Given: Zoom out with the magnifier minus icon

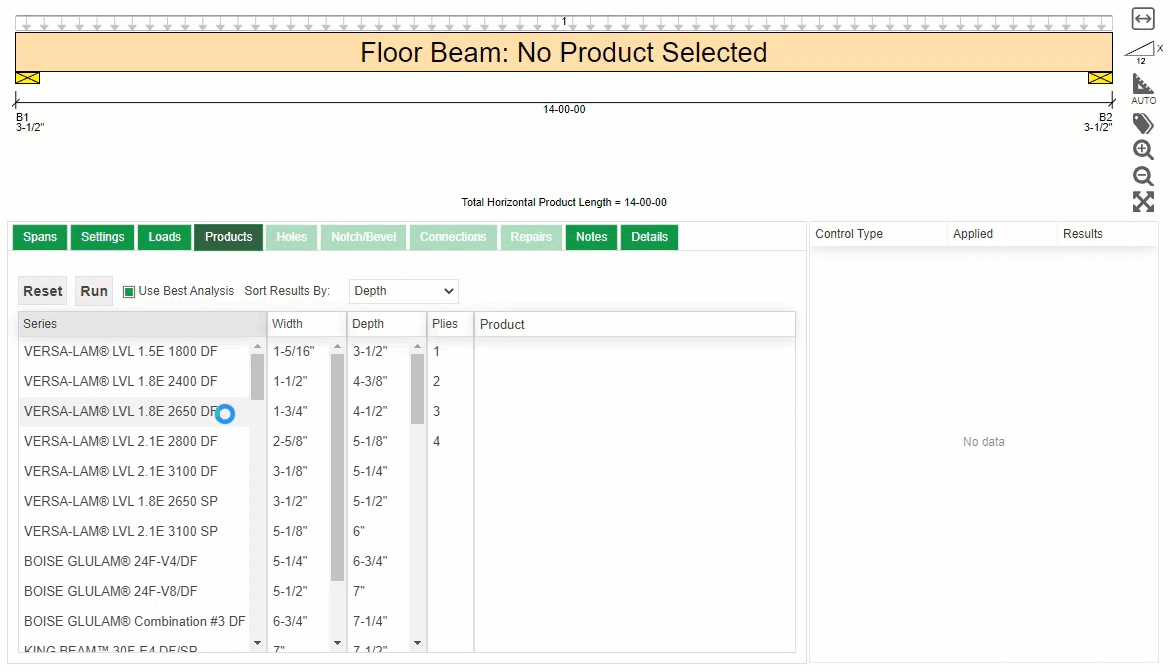Looking at the screenshot, I should click(1143, 176).
